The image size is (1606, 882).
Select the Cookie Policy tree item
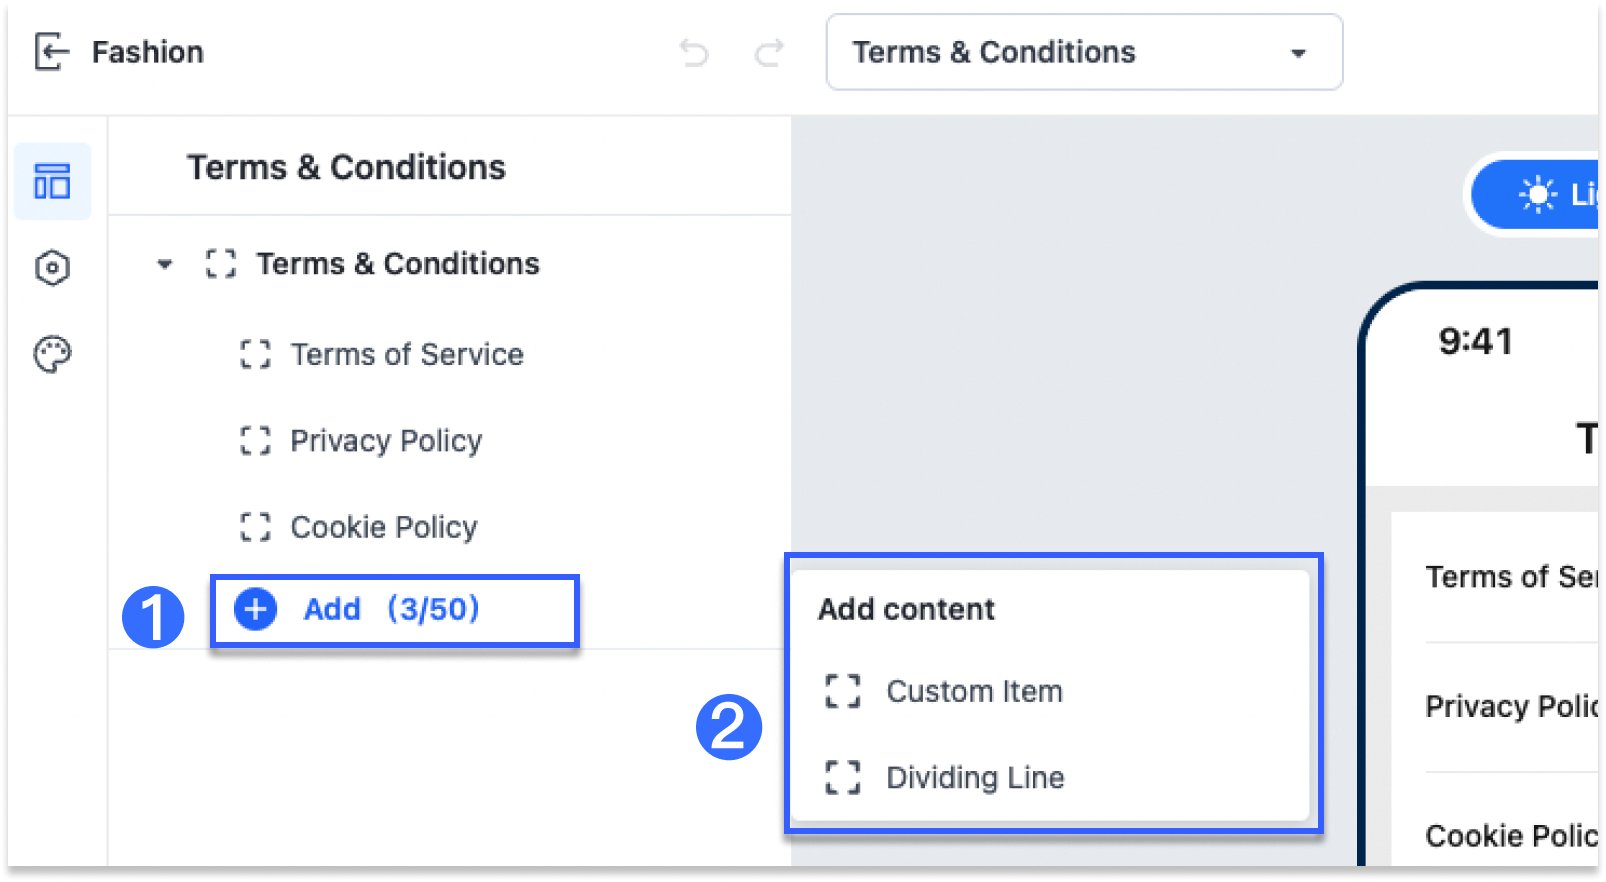pyautogui.click(x=383, y=526)
